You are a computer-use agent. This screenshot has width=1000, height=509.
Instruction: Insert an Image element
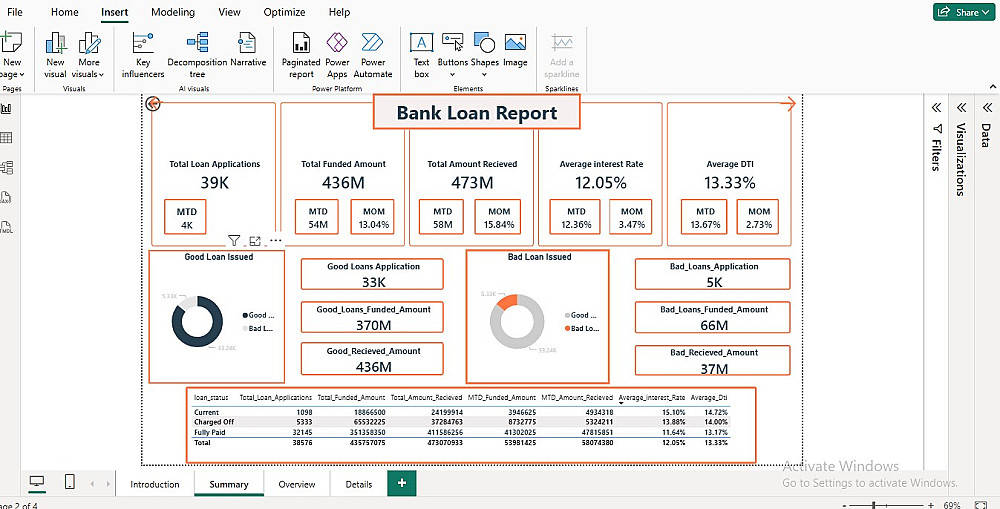point(515,50)
